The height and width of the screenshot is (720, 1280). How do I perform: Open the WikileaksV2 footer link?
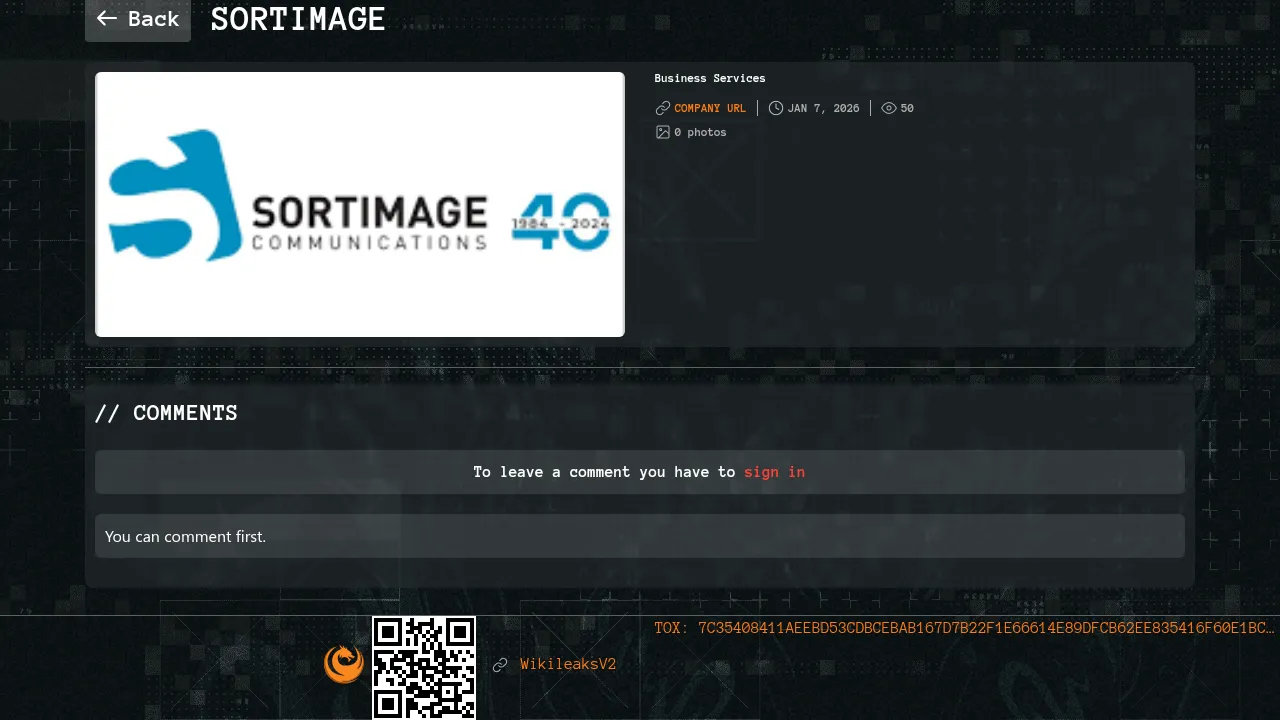(568, 665)
